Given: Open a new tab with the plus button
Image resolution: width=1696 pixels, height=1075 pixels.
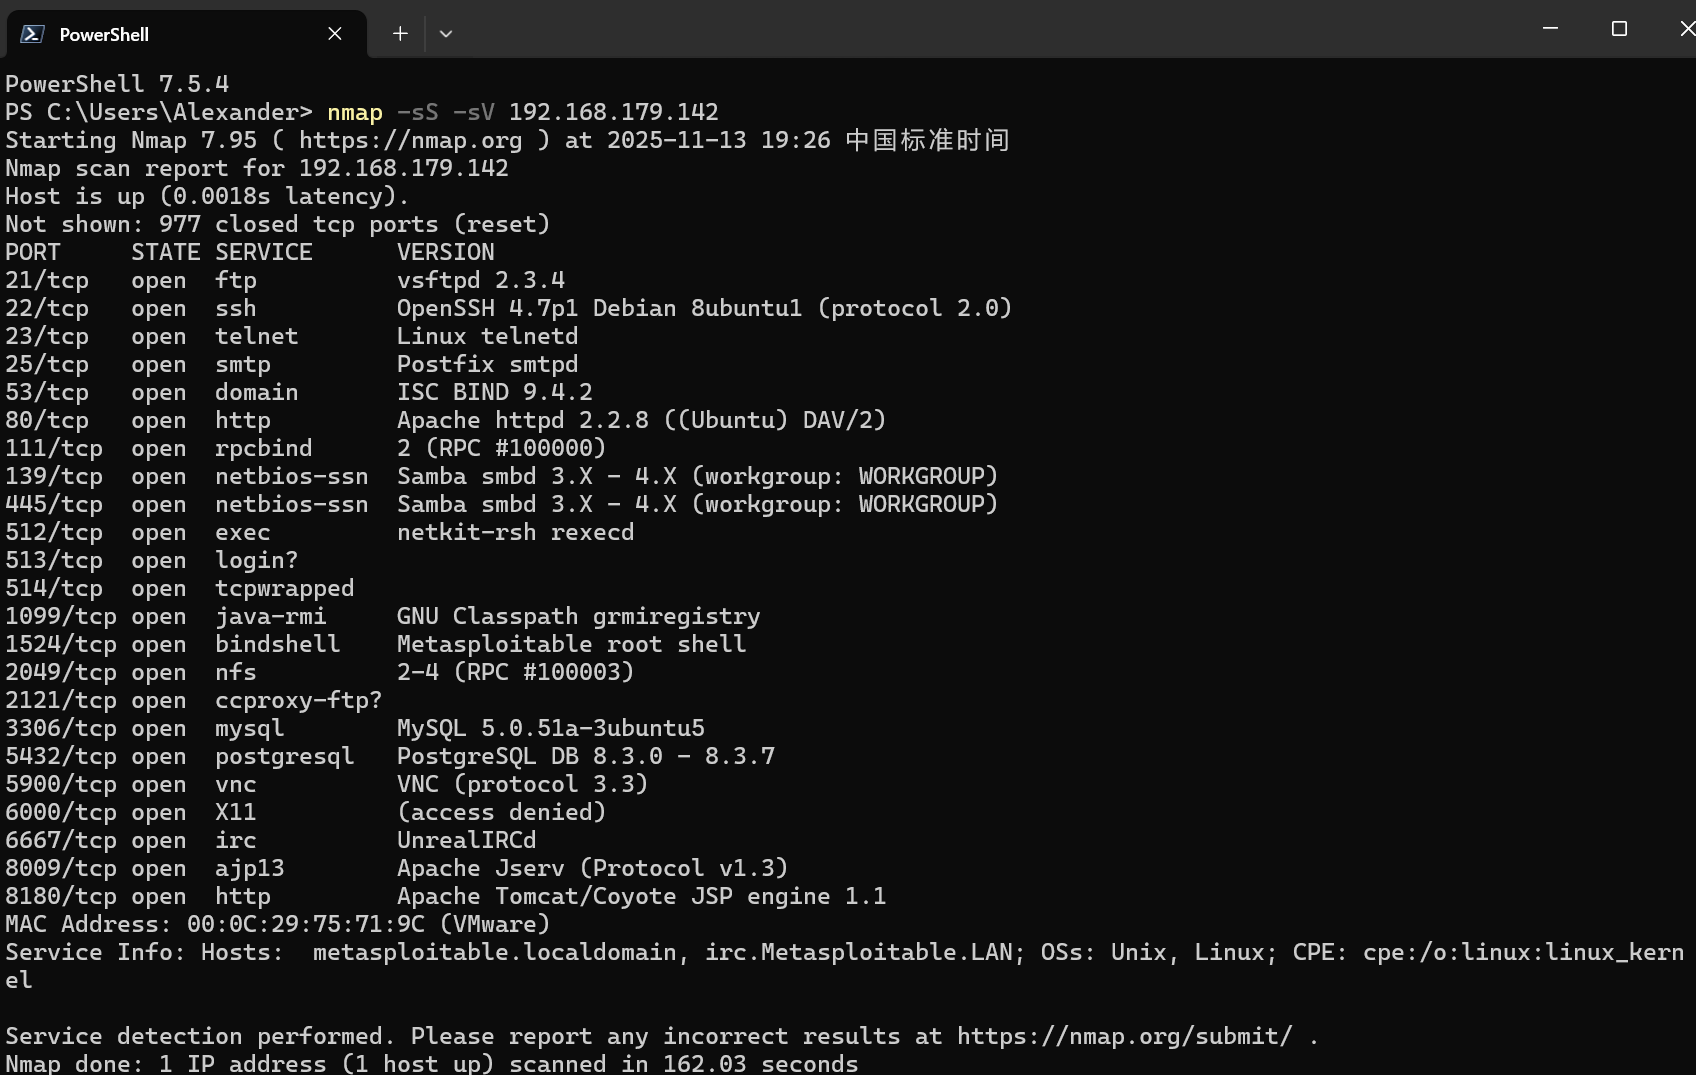Looking at the screenshot, I should pos(400,34).
